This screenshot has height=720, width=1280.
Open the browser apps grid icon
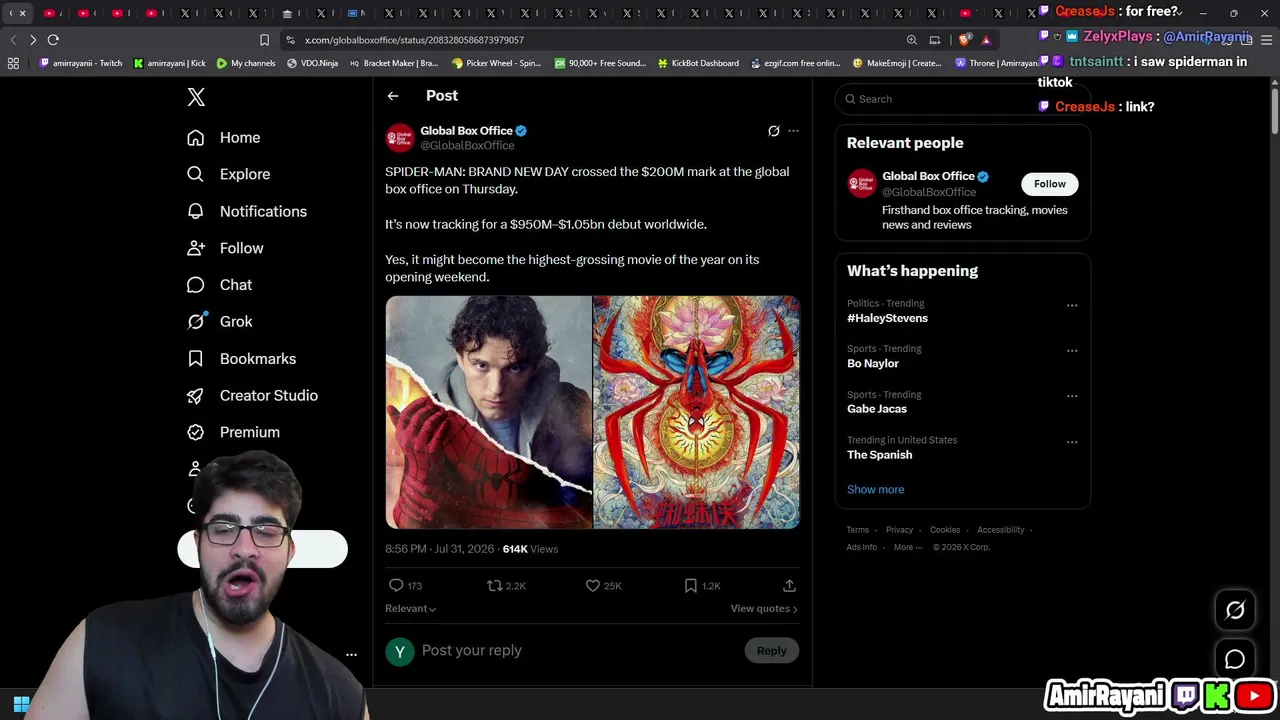click(13, 63)
